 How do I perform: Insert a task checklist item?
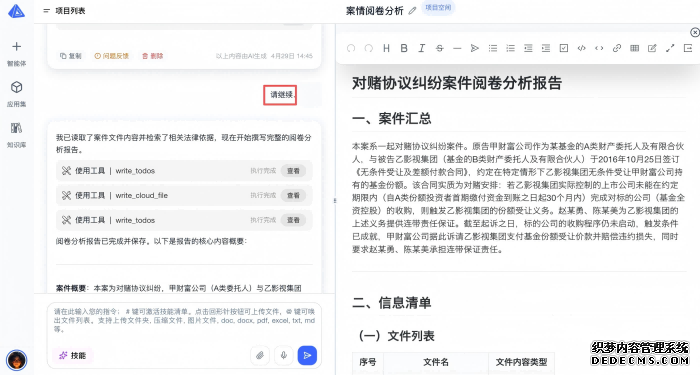(564, 48)
